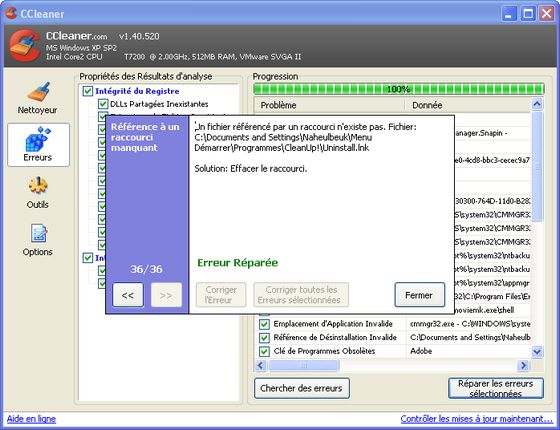560x430 pixels.
Task: Uncheck Clé de Programmes Obsolètes row
Action: tap(264, 351)
